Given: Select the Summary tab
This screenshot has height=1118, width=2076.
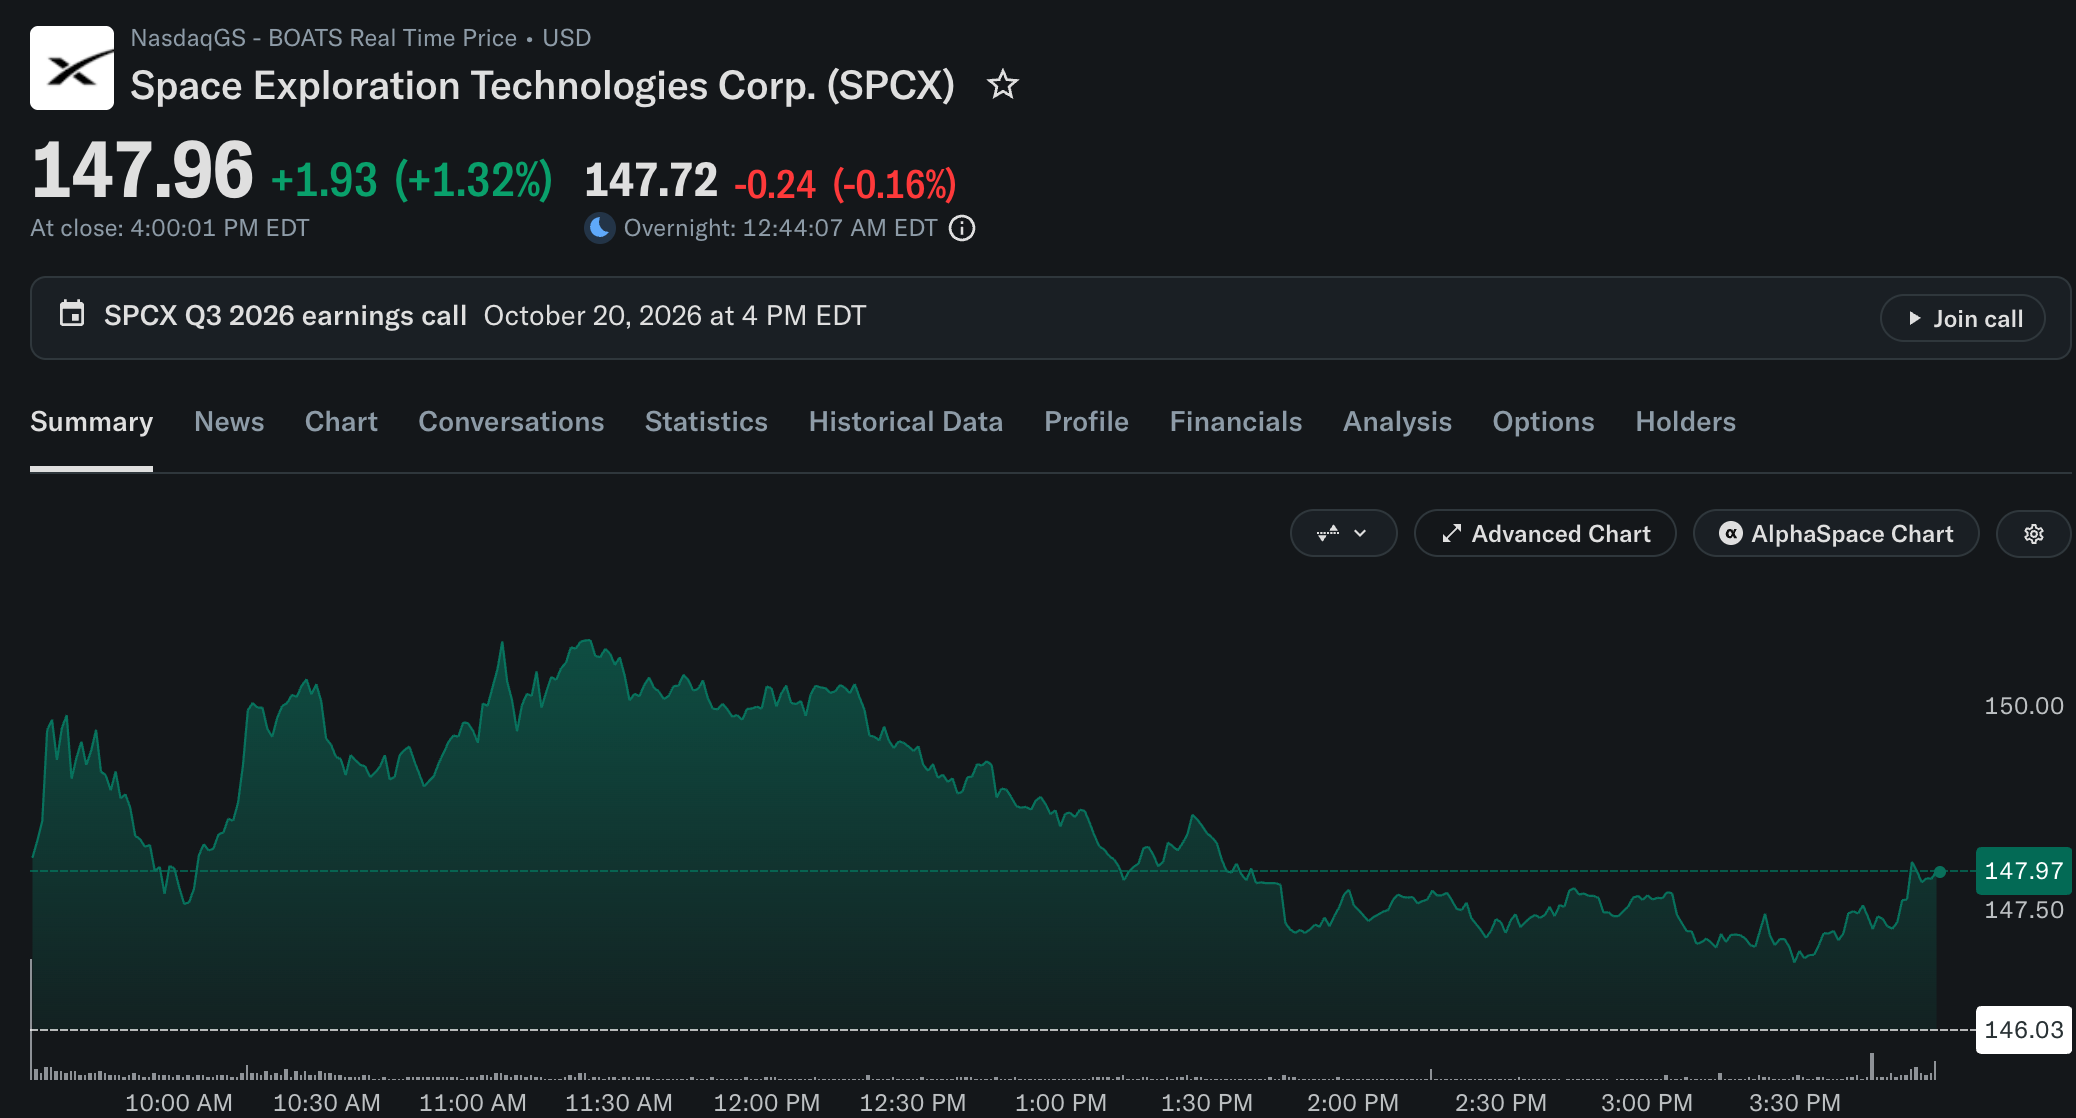Looking at the screenshot, I should (91, 422).
